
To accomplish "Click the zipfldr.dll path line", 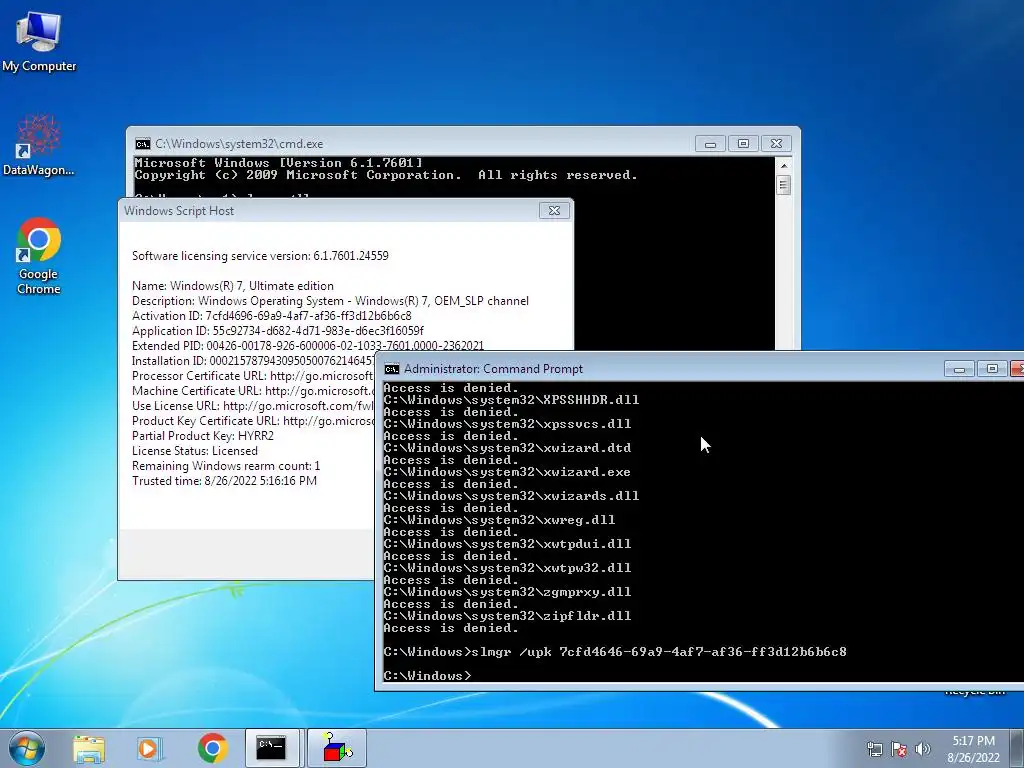I will (x=507, y=616).
